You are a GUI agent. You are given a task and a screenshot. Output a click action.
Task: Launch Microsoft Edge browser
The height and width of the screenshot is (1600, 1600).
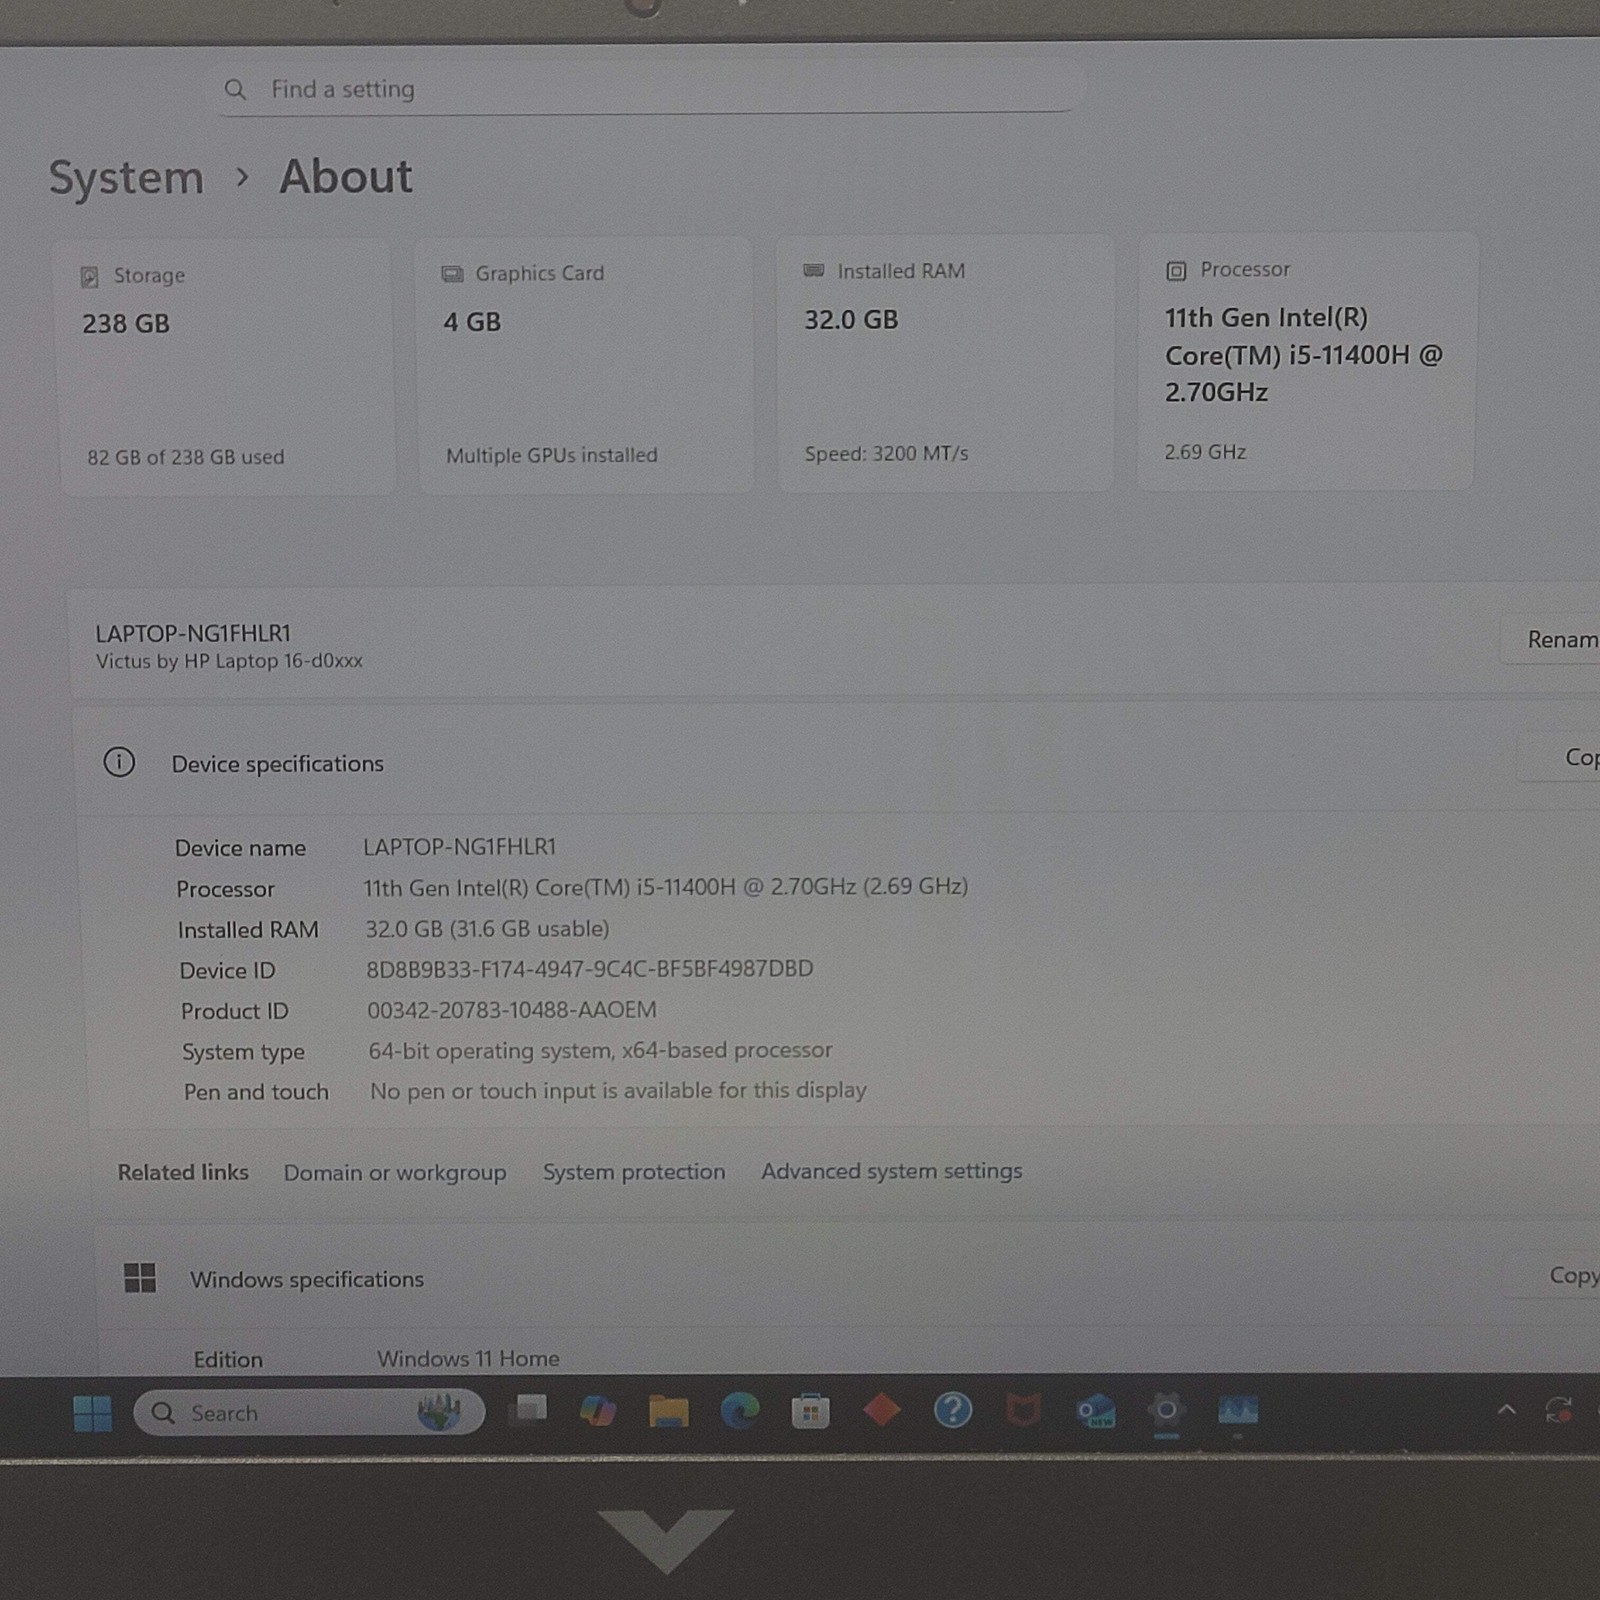click(740, 1411)
